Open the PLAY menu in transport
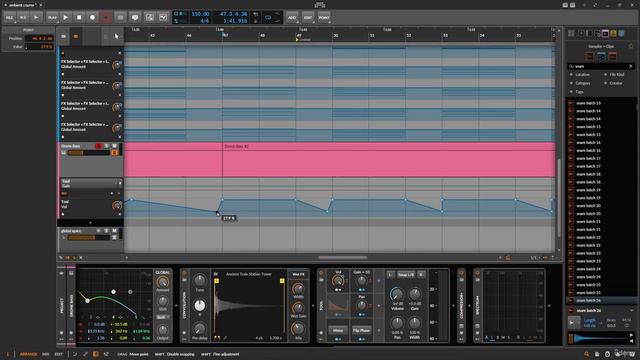640x360 pixels. coord(52,18)
